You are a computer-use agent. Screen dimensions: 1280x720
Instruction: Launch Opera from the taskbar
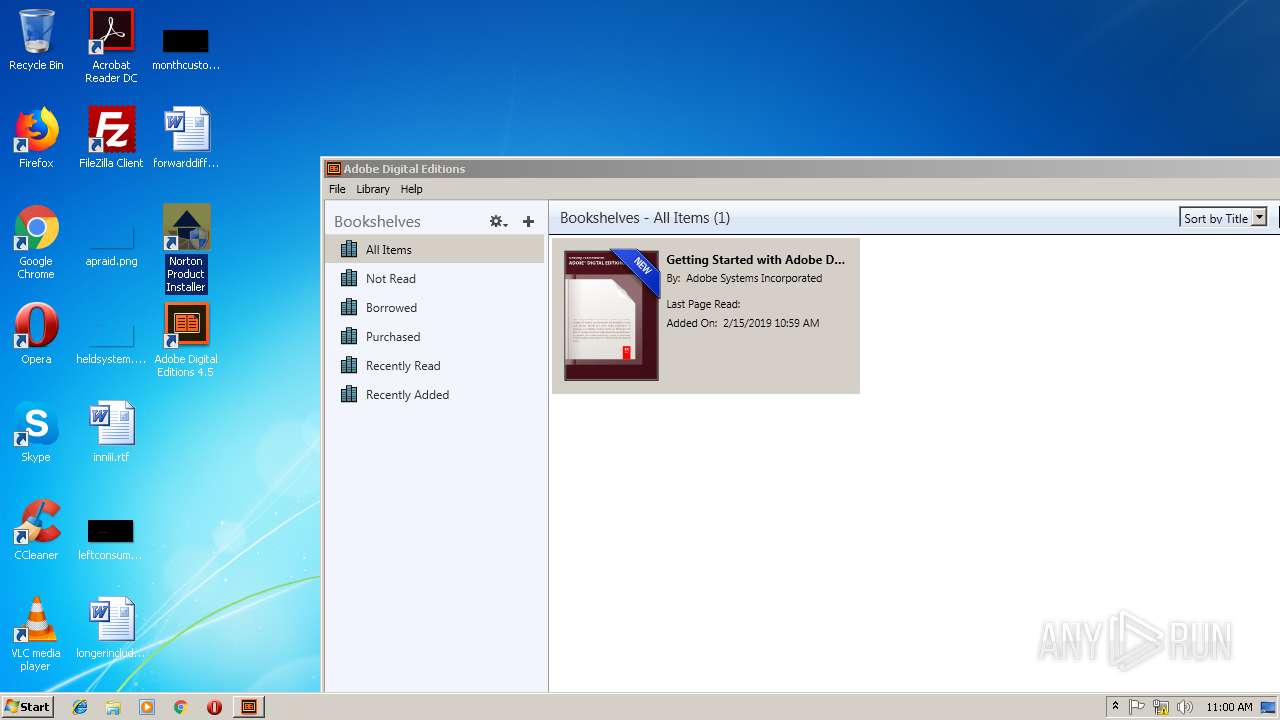click(x=214, y=707)
